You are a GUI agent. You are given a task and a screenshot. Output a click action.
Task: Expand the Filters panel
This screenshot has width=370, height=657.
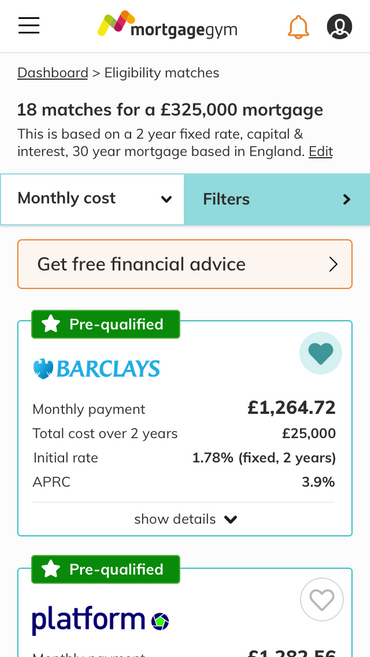click(x=277, y=199)
